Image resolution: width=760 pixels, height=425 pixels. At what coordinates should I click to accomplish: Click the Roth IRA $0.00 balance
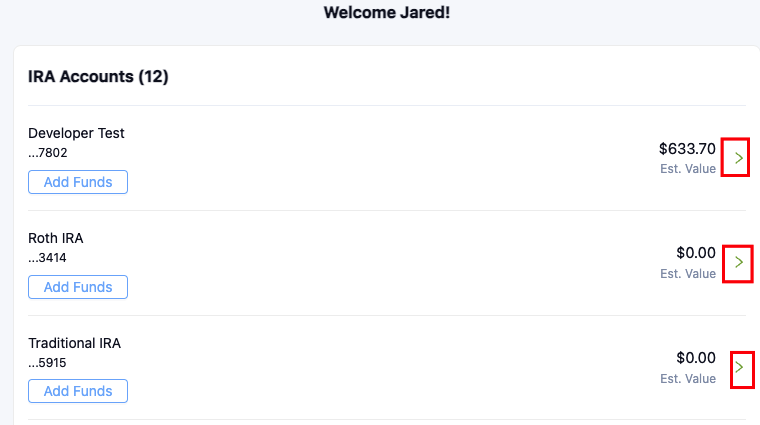coord(696,253)
